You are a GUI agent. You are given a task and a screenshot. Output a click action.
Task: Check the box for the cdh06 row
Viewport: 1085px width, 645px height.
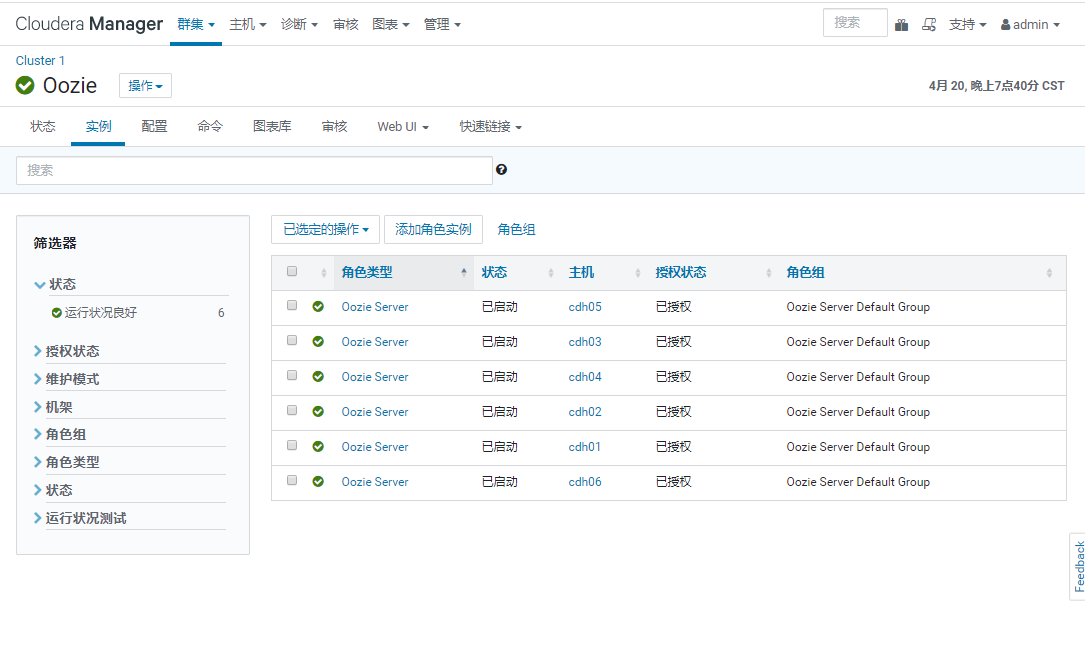coord(292,480)
